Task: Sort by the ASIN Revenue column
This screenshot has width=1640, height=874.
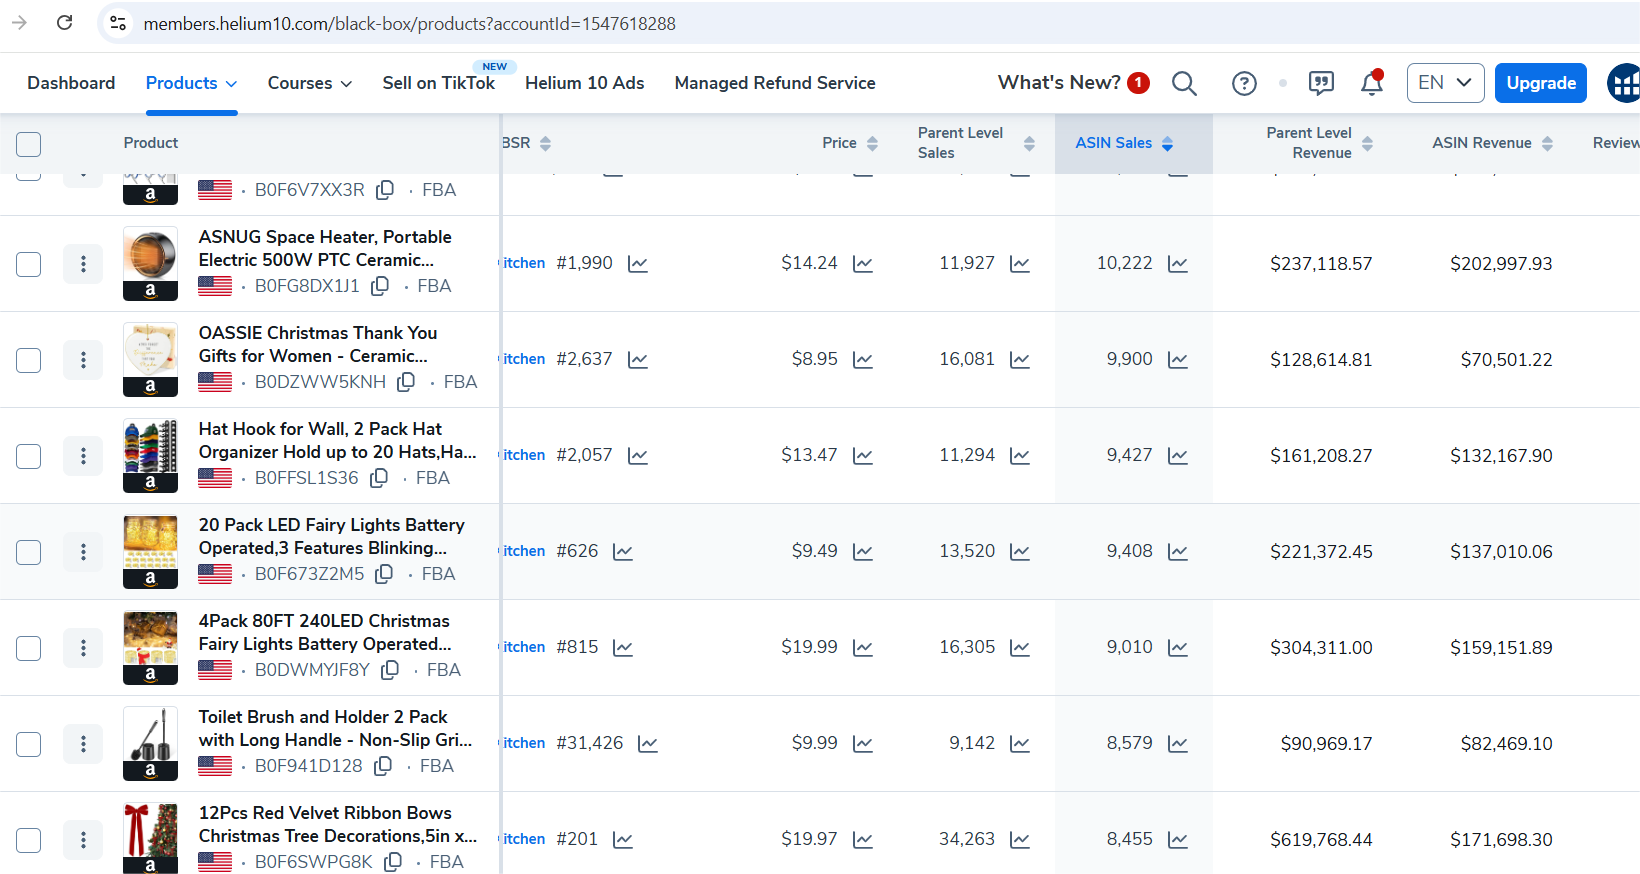Action: 1492,143
